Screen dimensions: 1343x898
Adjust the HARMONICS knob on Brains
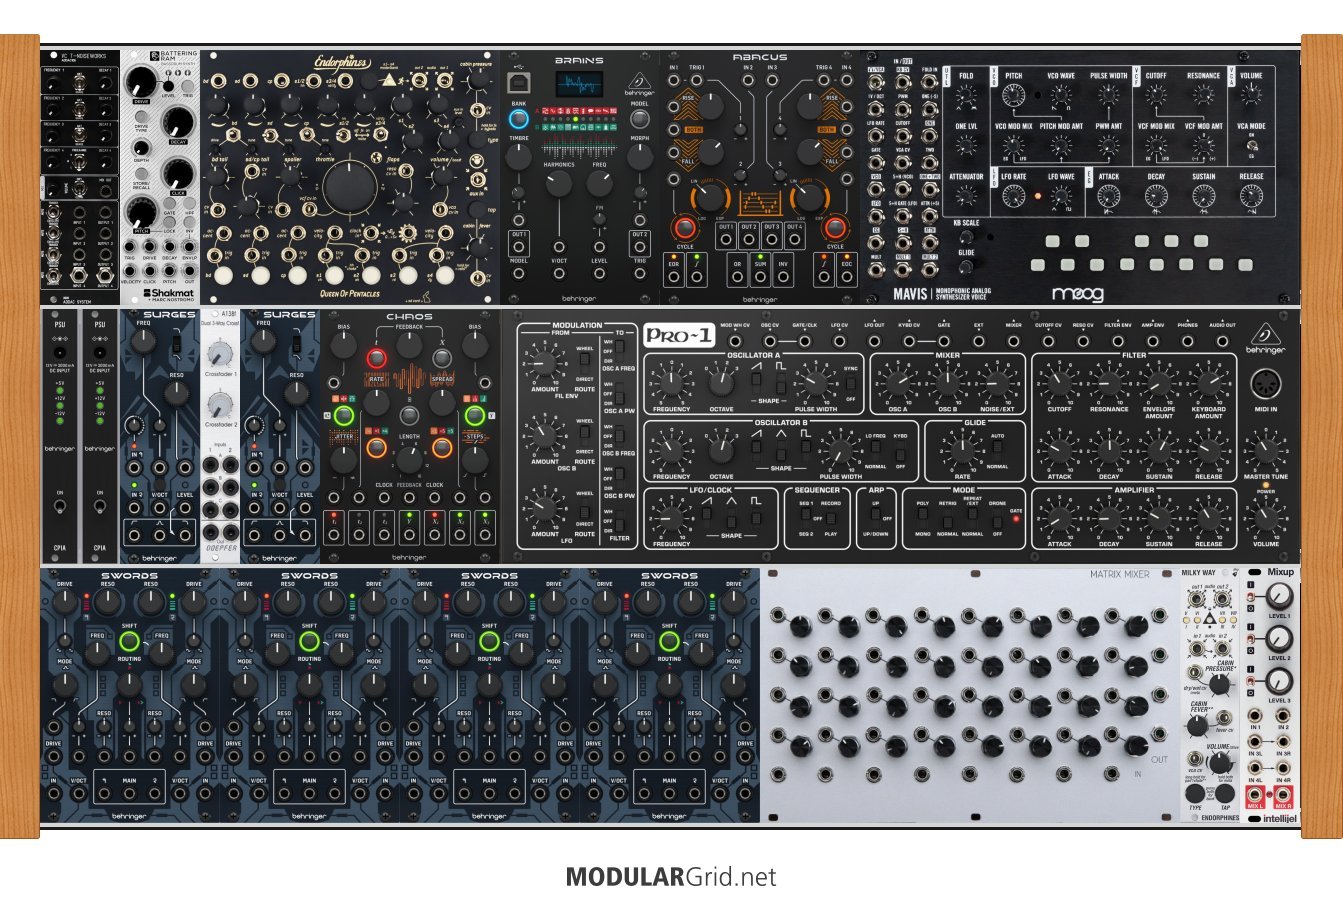pos(559,183)
